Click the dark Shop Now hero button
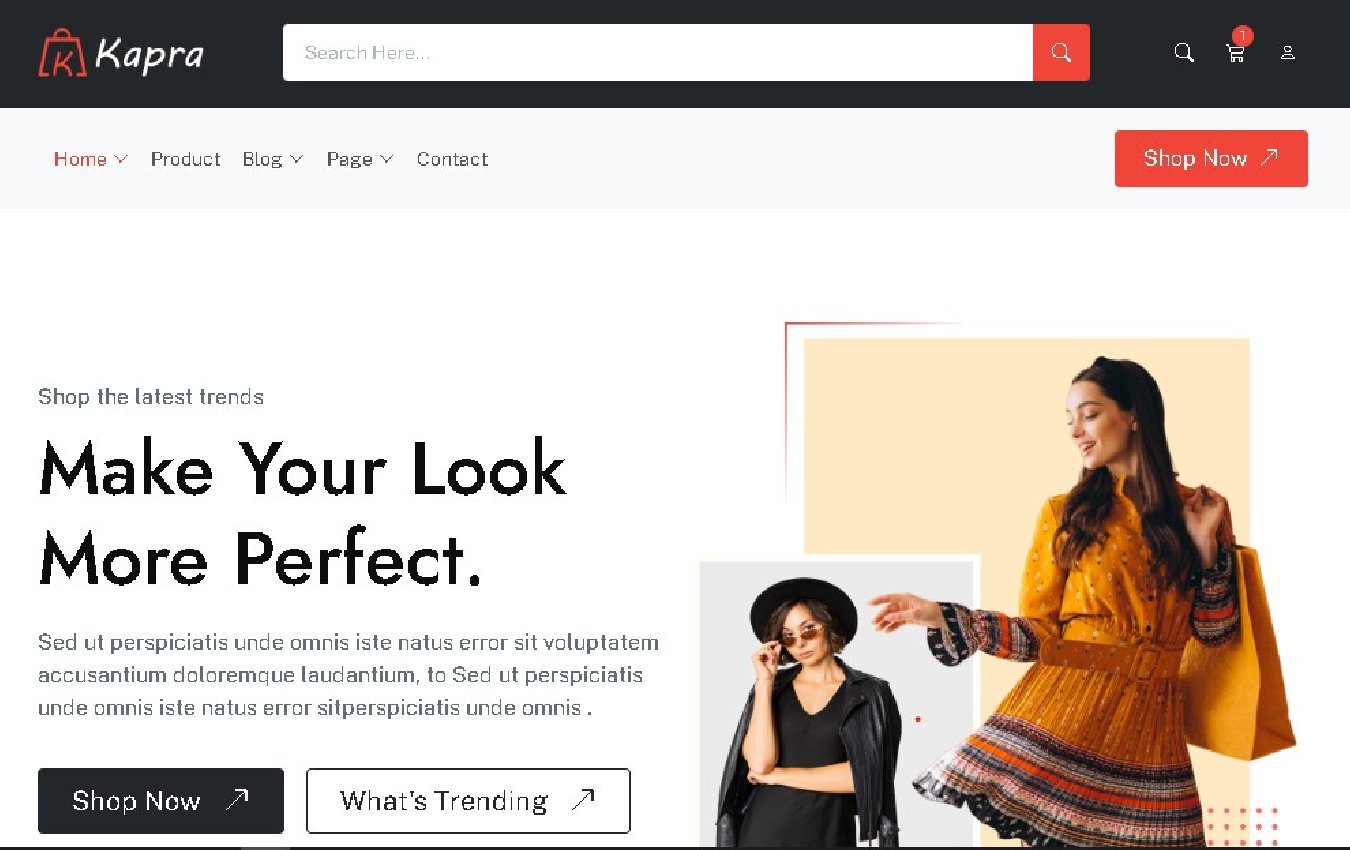The height and width of the screenshot is (850, 1350). point(161,800)
